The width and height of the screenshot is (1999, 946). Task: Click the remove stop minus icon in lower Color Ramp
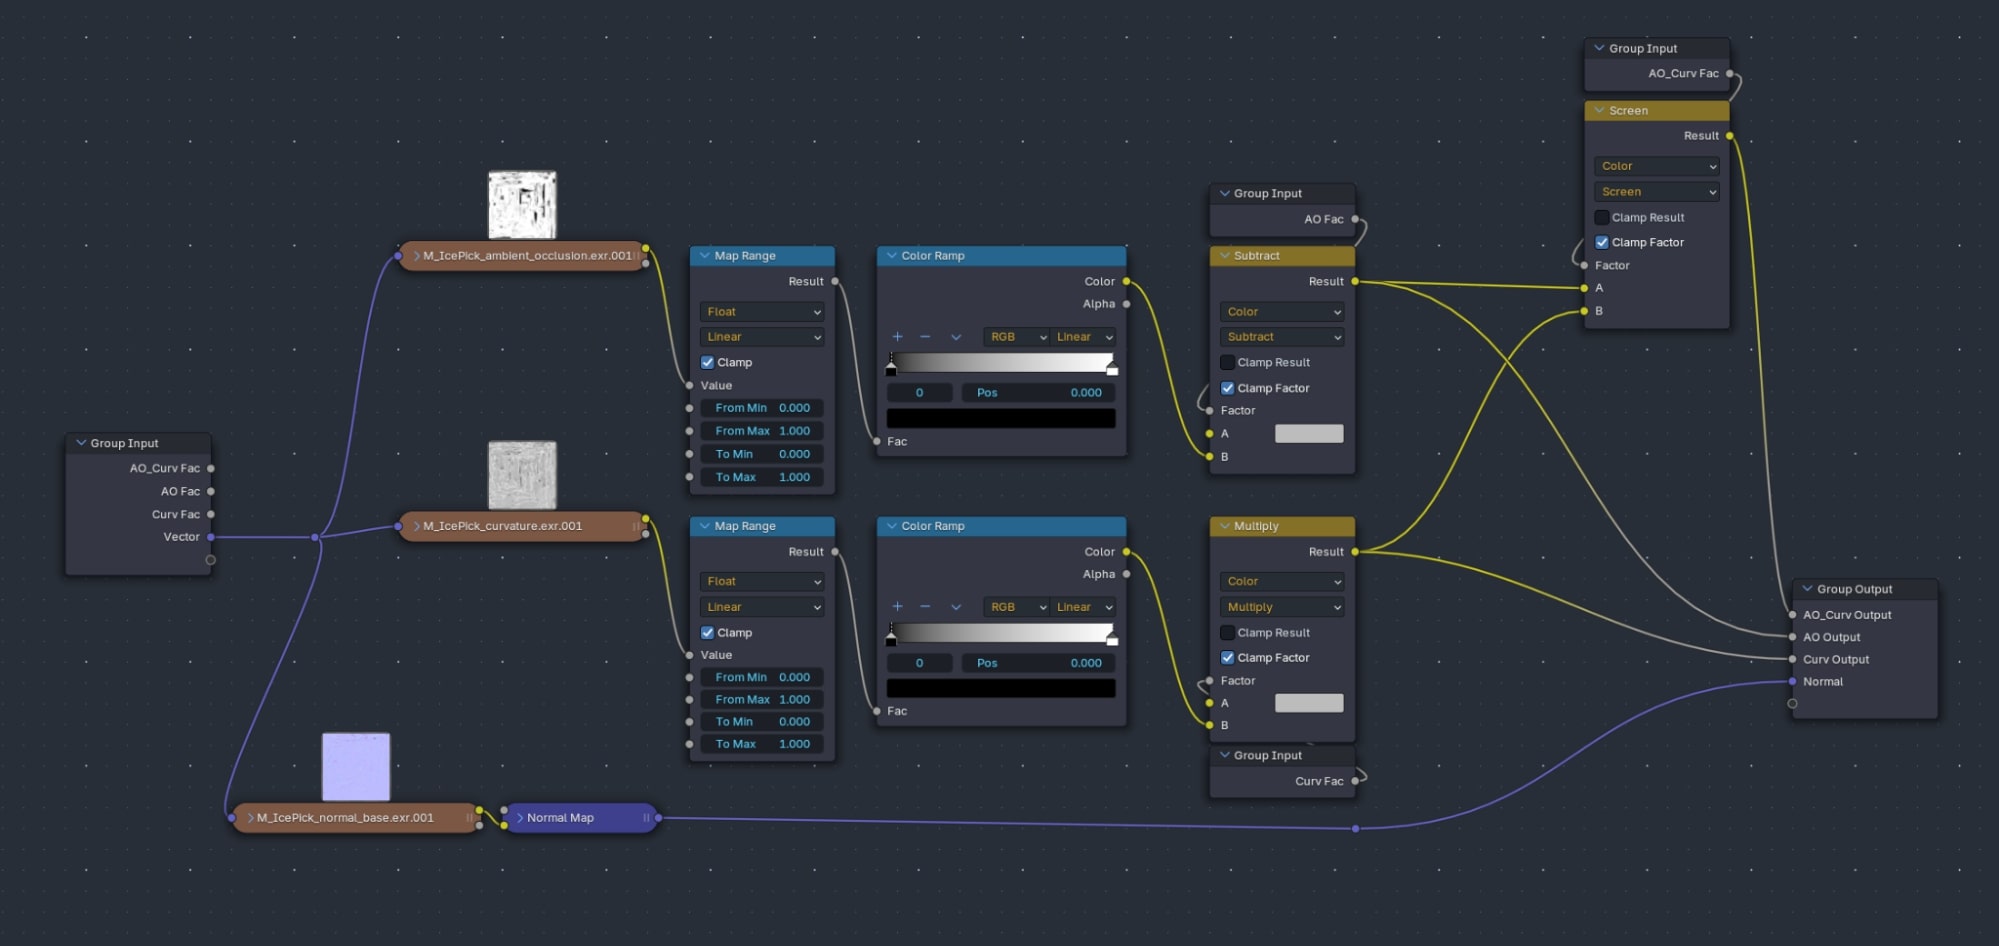[925, 607]
